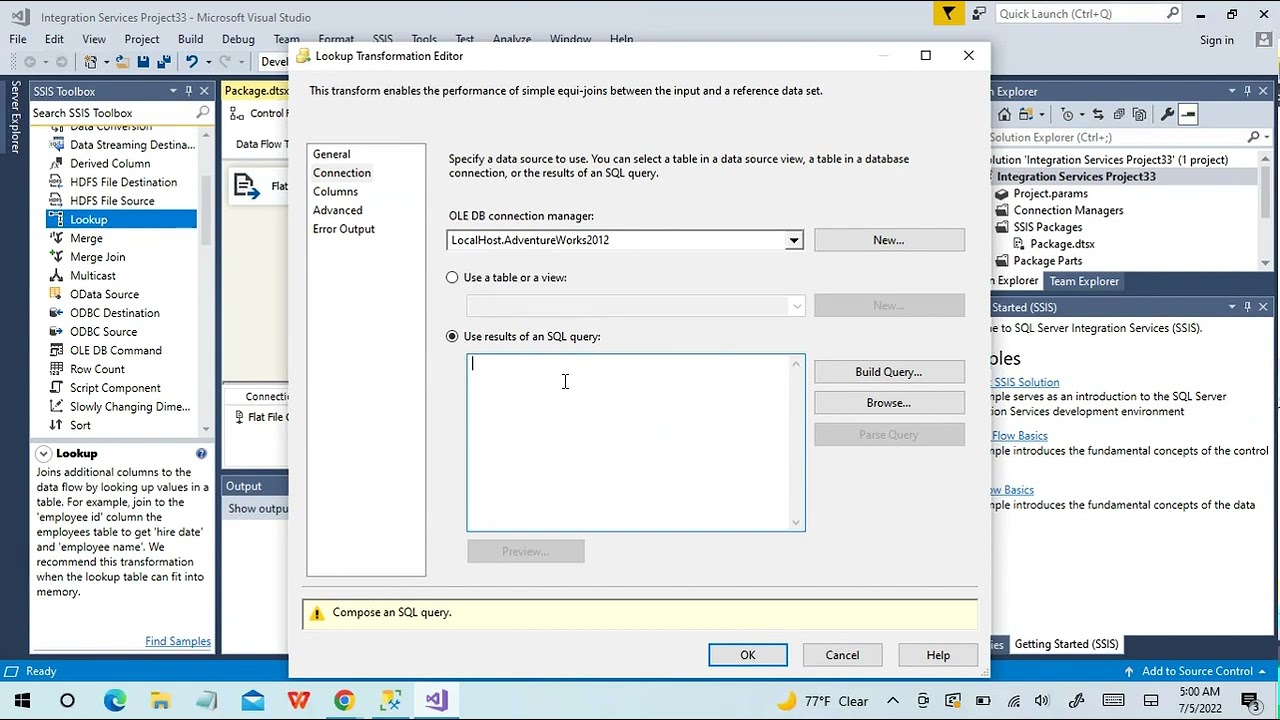Select HDFS File Source in SSIS Toolbox
The image size is (1280, 720).
tap(111, 201)
